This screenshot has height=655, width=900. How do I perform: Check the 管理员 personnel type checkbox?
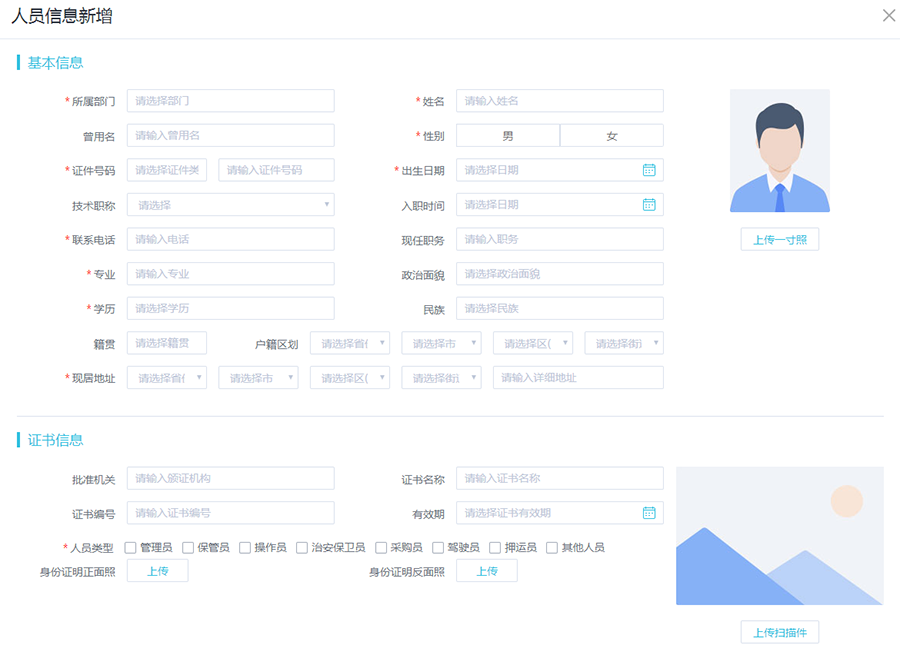click(131, 548)
